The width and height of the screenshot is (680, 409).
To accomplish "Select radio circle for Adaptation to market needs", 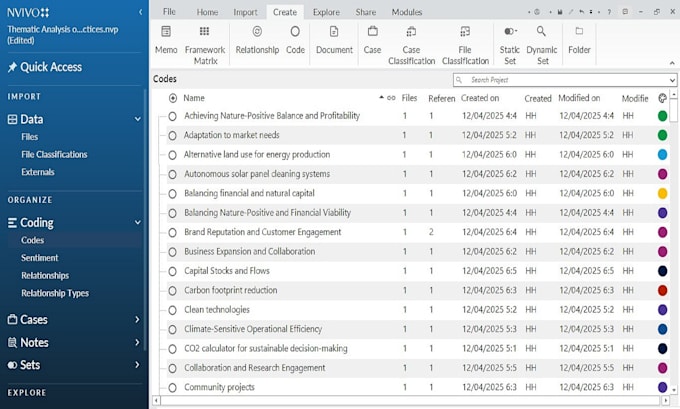I will point(172,136).
